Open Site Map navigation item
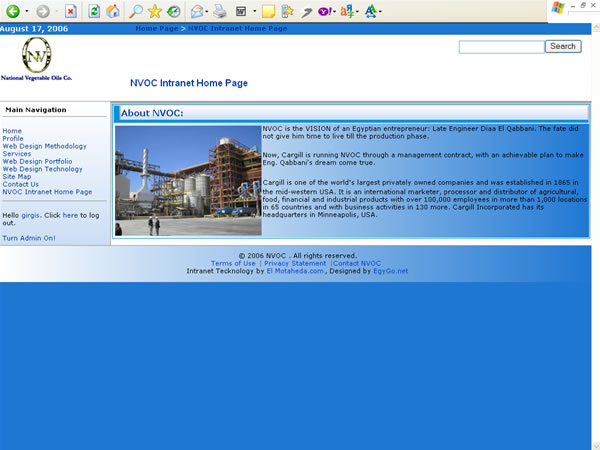Image resolution: width=600 pixels, height=450 pixels. (16, 177)
